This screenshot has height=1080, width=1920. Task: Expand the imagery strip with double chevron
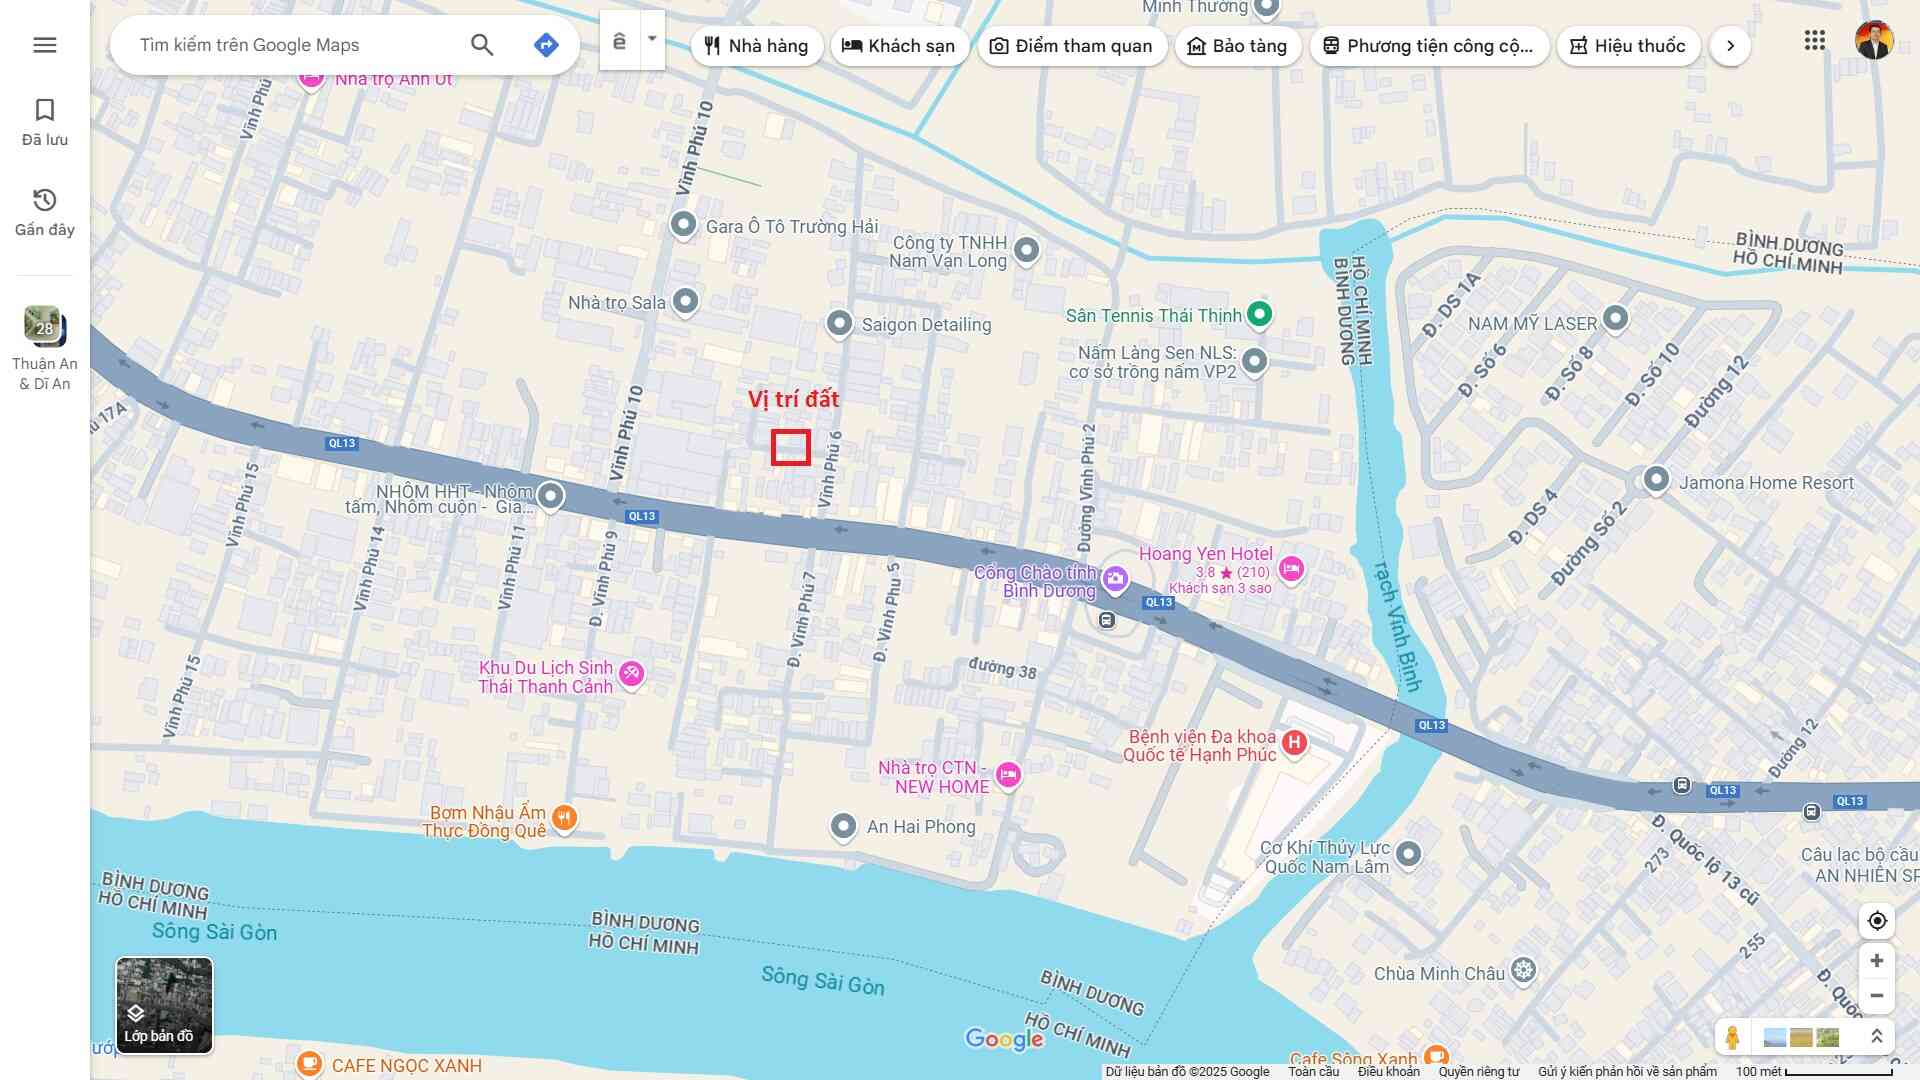(1877, 1037)
